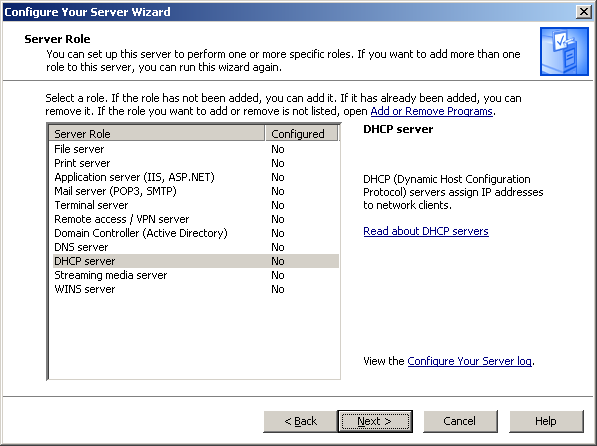Open wizard Help button

click(546, 421)
